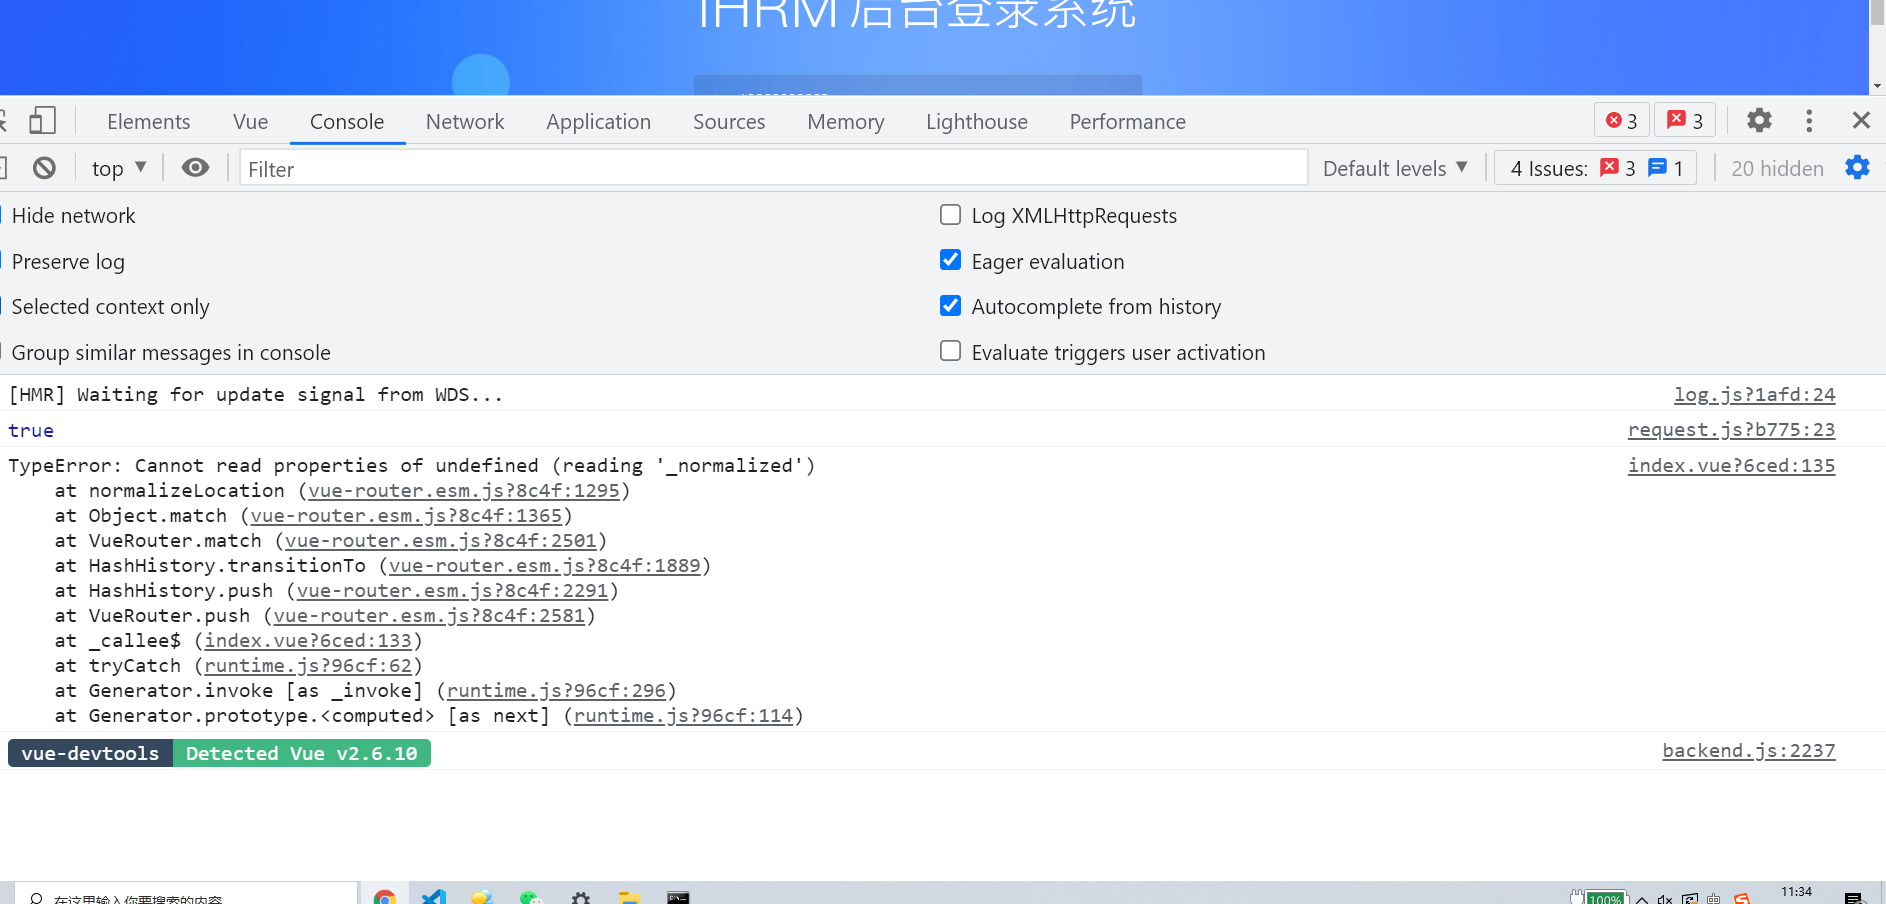Switch to the Network tab

click(x=465, y=121)
